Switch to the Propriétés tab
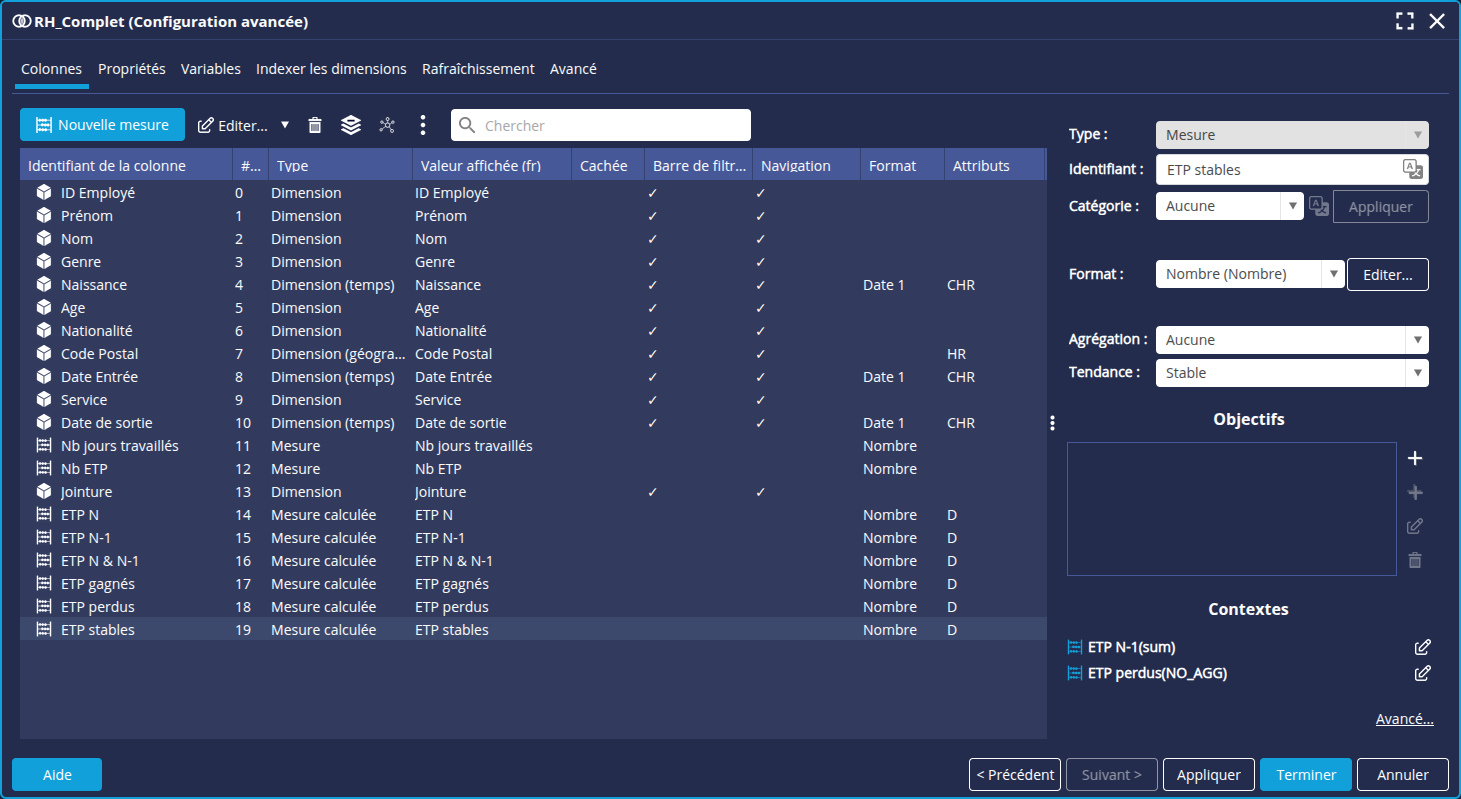This screenshot has width=1461, height=799. [x=131, y=69]
